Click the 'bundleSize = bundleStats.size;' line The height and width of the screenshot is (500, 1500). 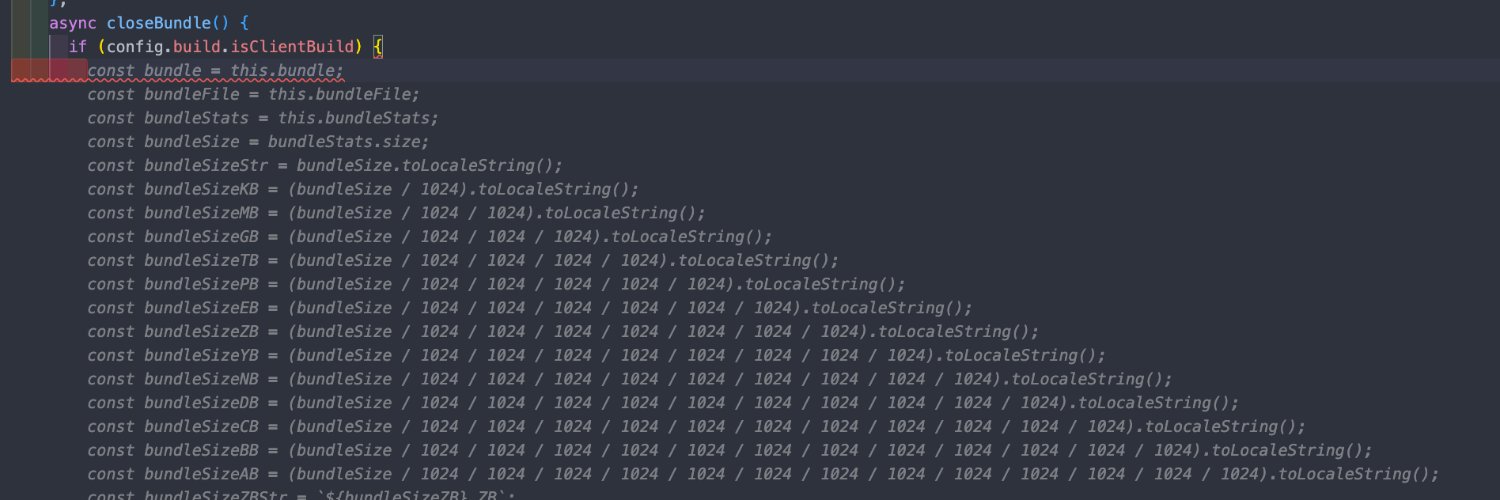[x=287, y=142]
